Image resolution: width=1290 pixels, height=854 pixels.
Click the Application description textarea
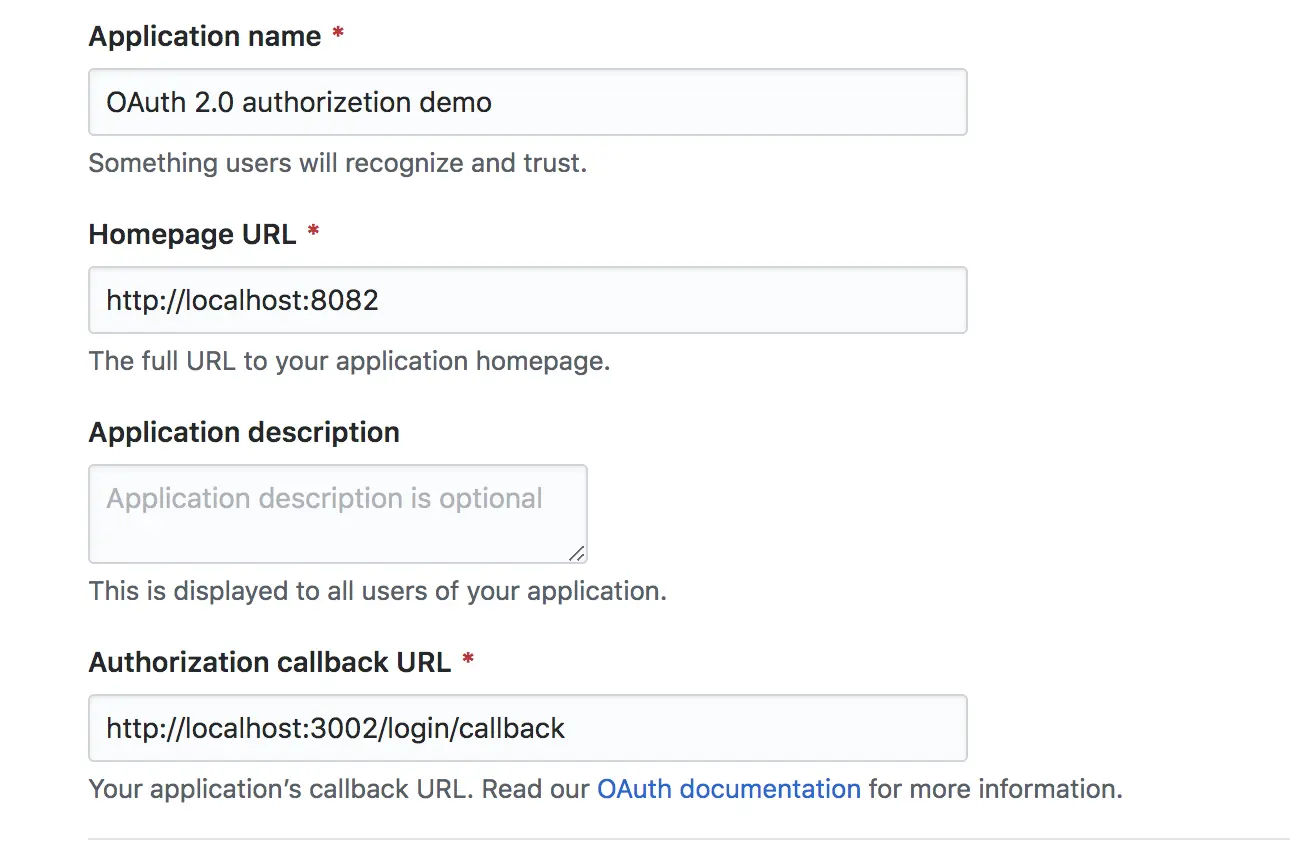tap(337, 514)
